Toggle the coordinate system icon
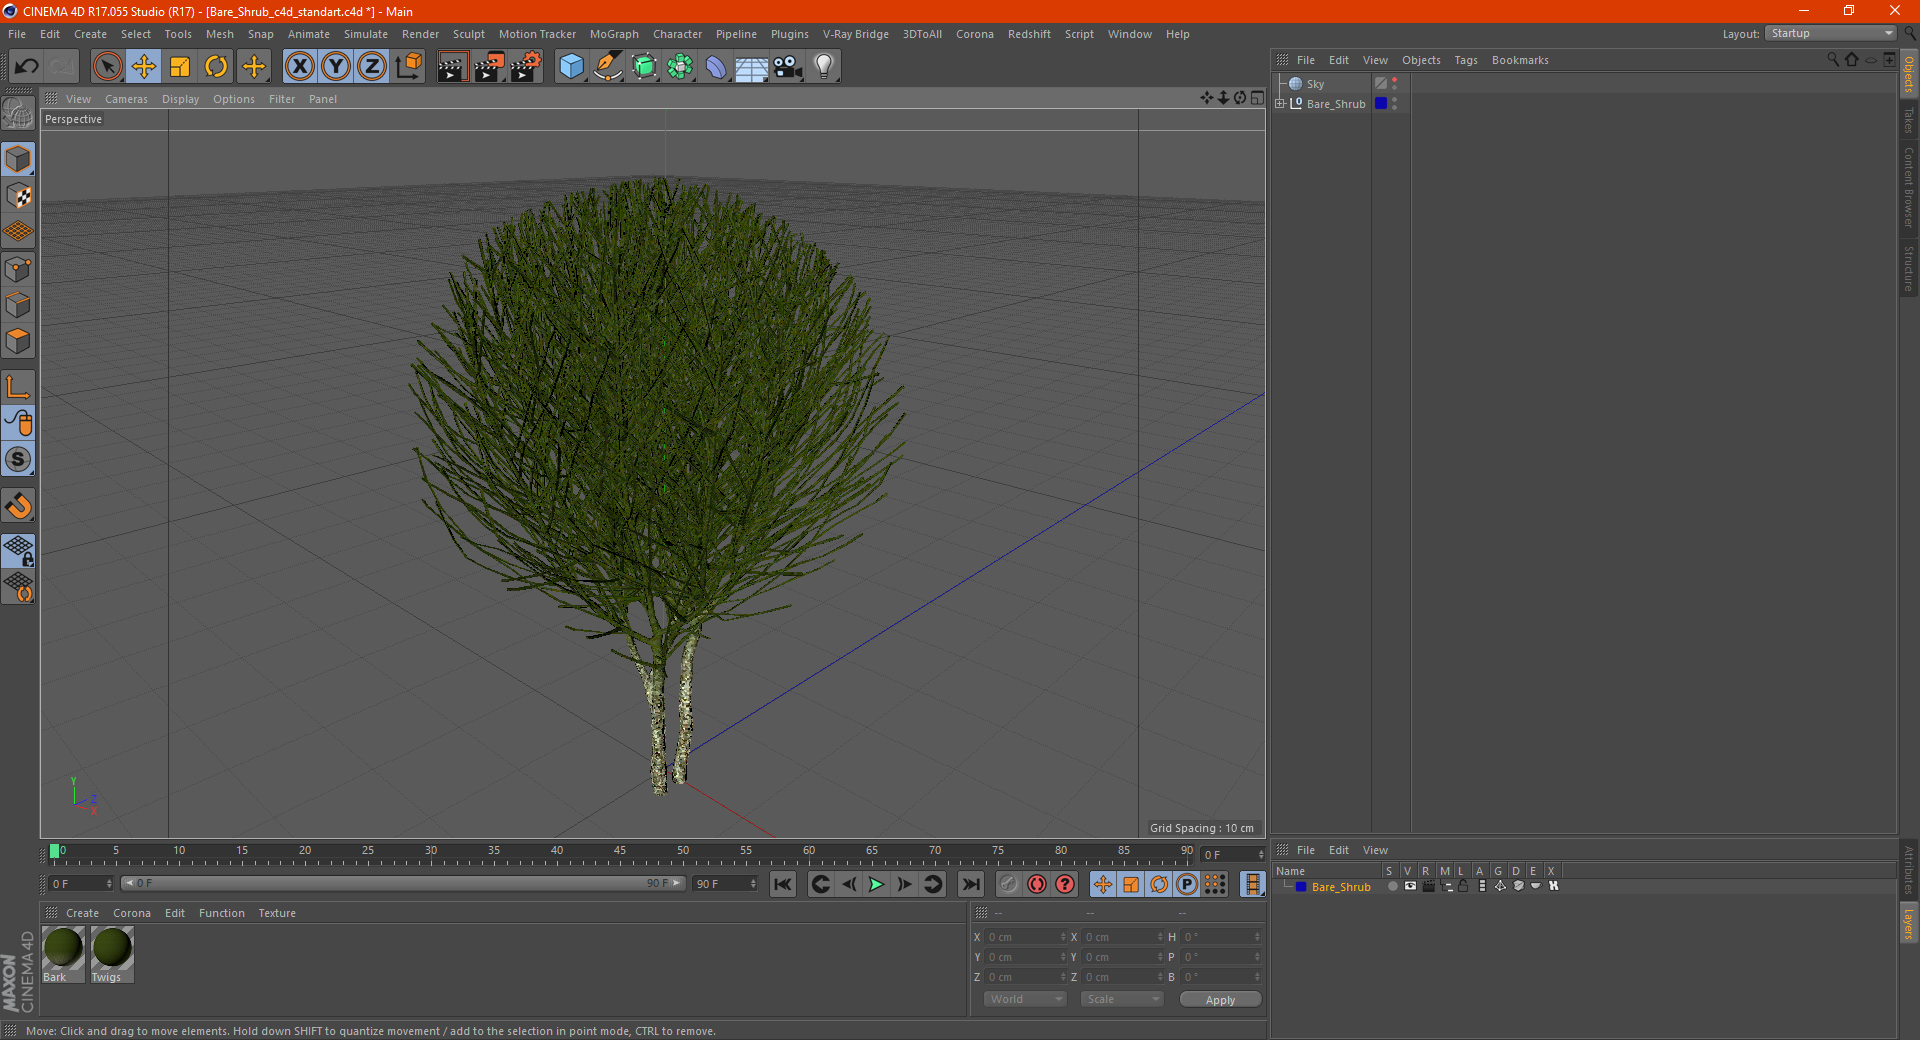This screenshot has width=1920, height=1040. (x=409, y=67)
